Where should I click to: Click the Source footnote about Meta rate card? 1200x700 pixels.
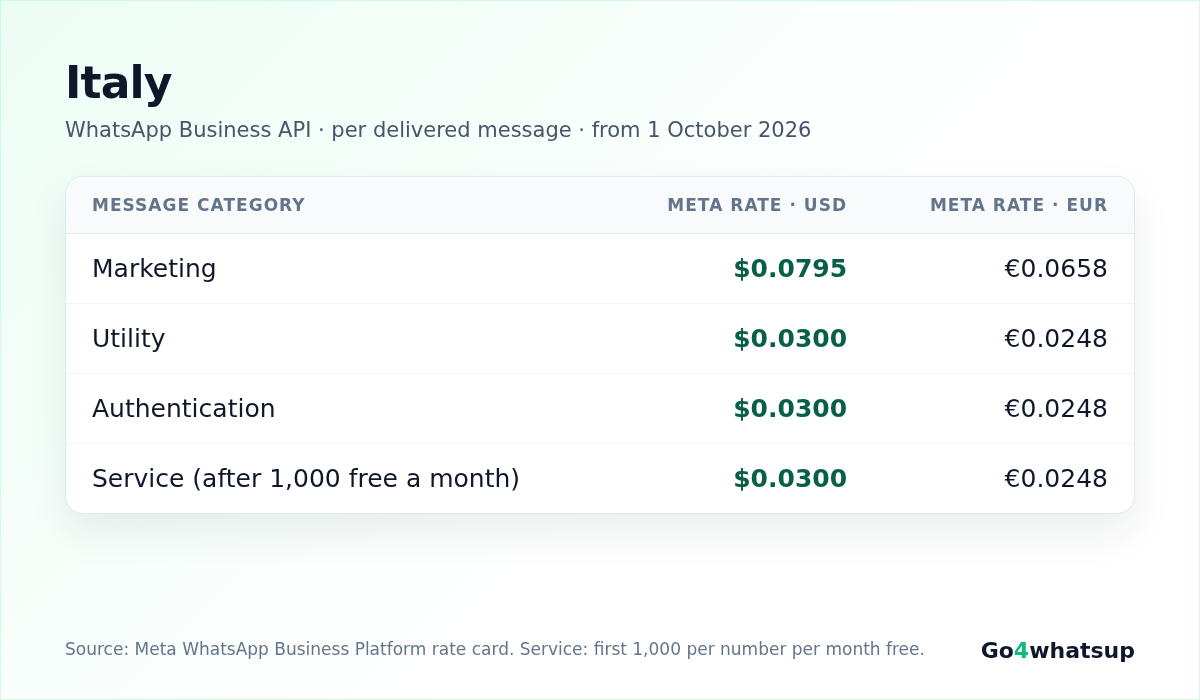495,649
